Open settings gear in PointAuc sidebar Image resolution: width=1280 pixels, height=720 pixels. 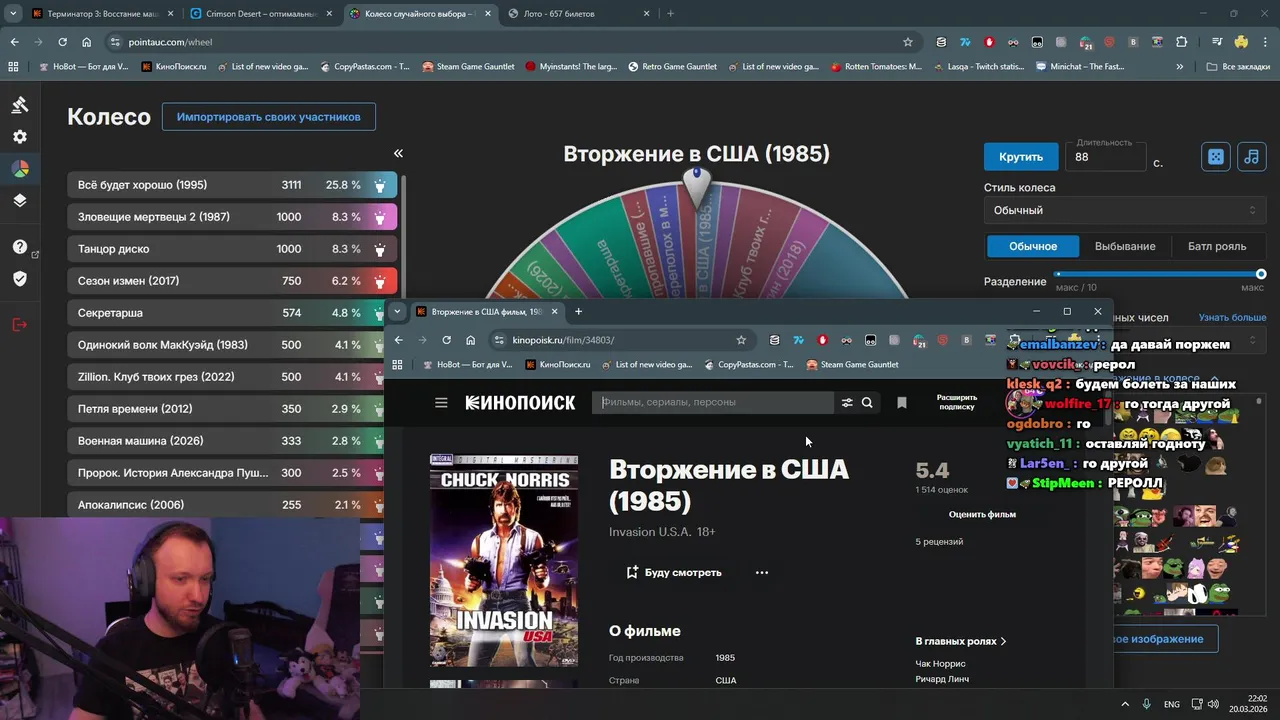[x=20, y=137]
